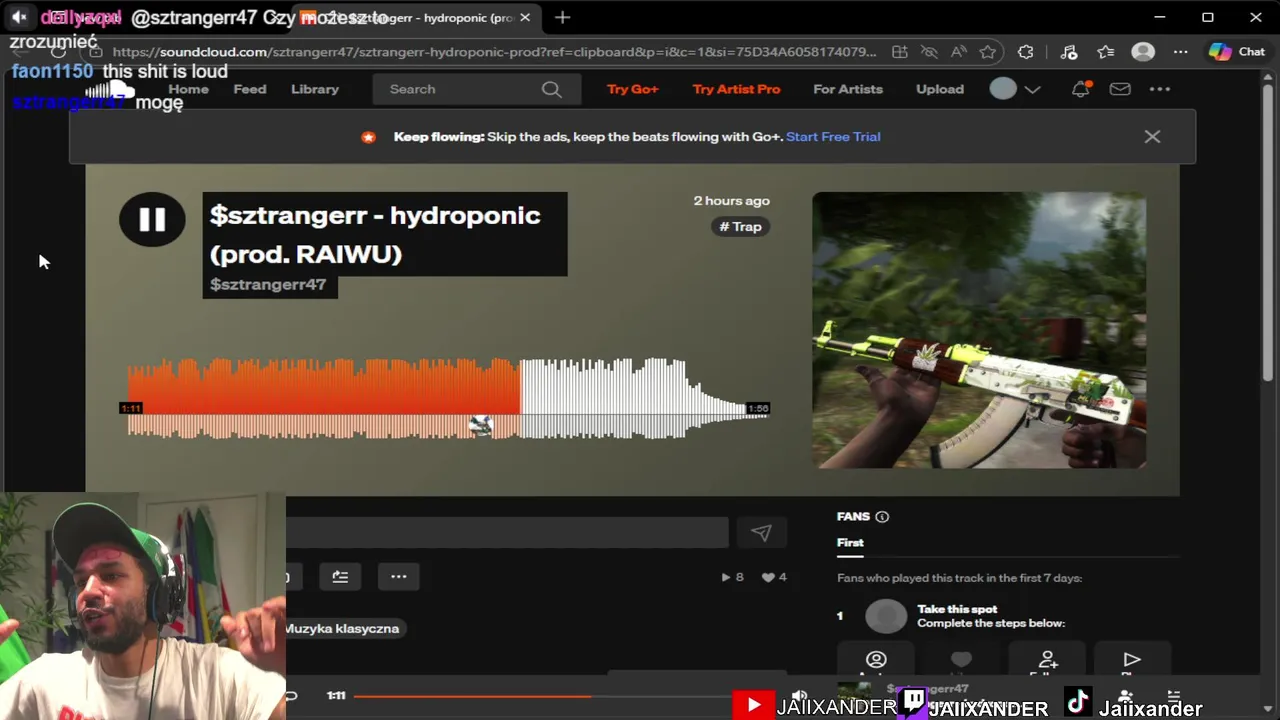Open the browser Extensions puzzle icon

[x=1026, y=52]
